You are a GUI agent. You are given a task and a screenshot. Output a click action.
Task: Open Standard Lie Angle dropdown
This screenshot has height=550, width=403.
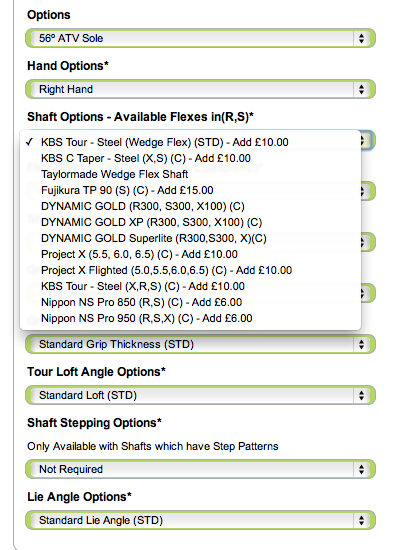pyautogui.click(x=200, y=520)
